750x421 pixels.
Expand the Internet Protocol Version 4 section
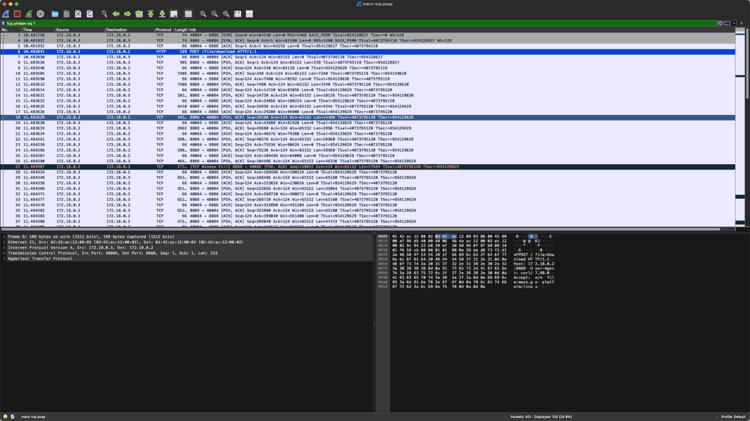4,247
